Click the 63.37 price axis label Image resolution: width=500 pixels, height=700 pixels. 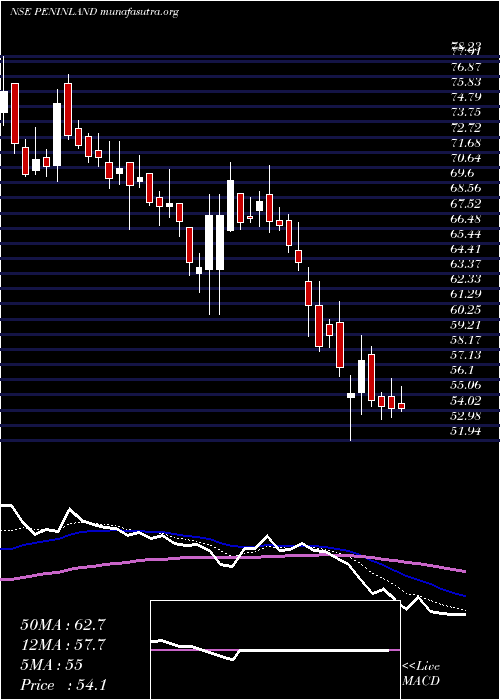466,264
